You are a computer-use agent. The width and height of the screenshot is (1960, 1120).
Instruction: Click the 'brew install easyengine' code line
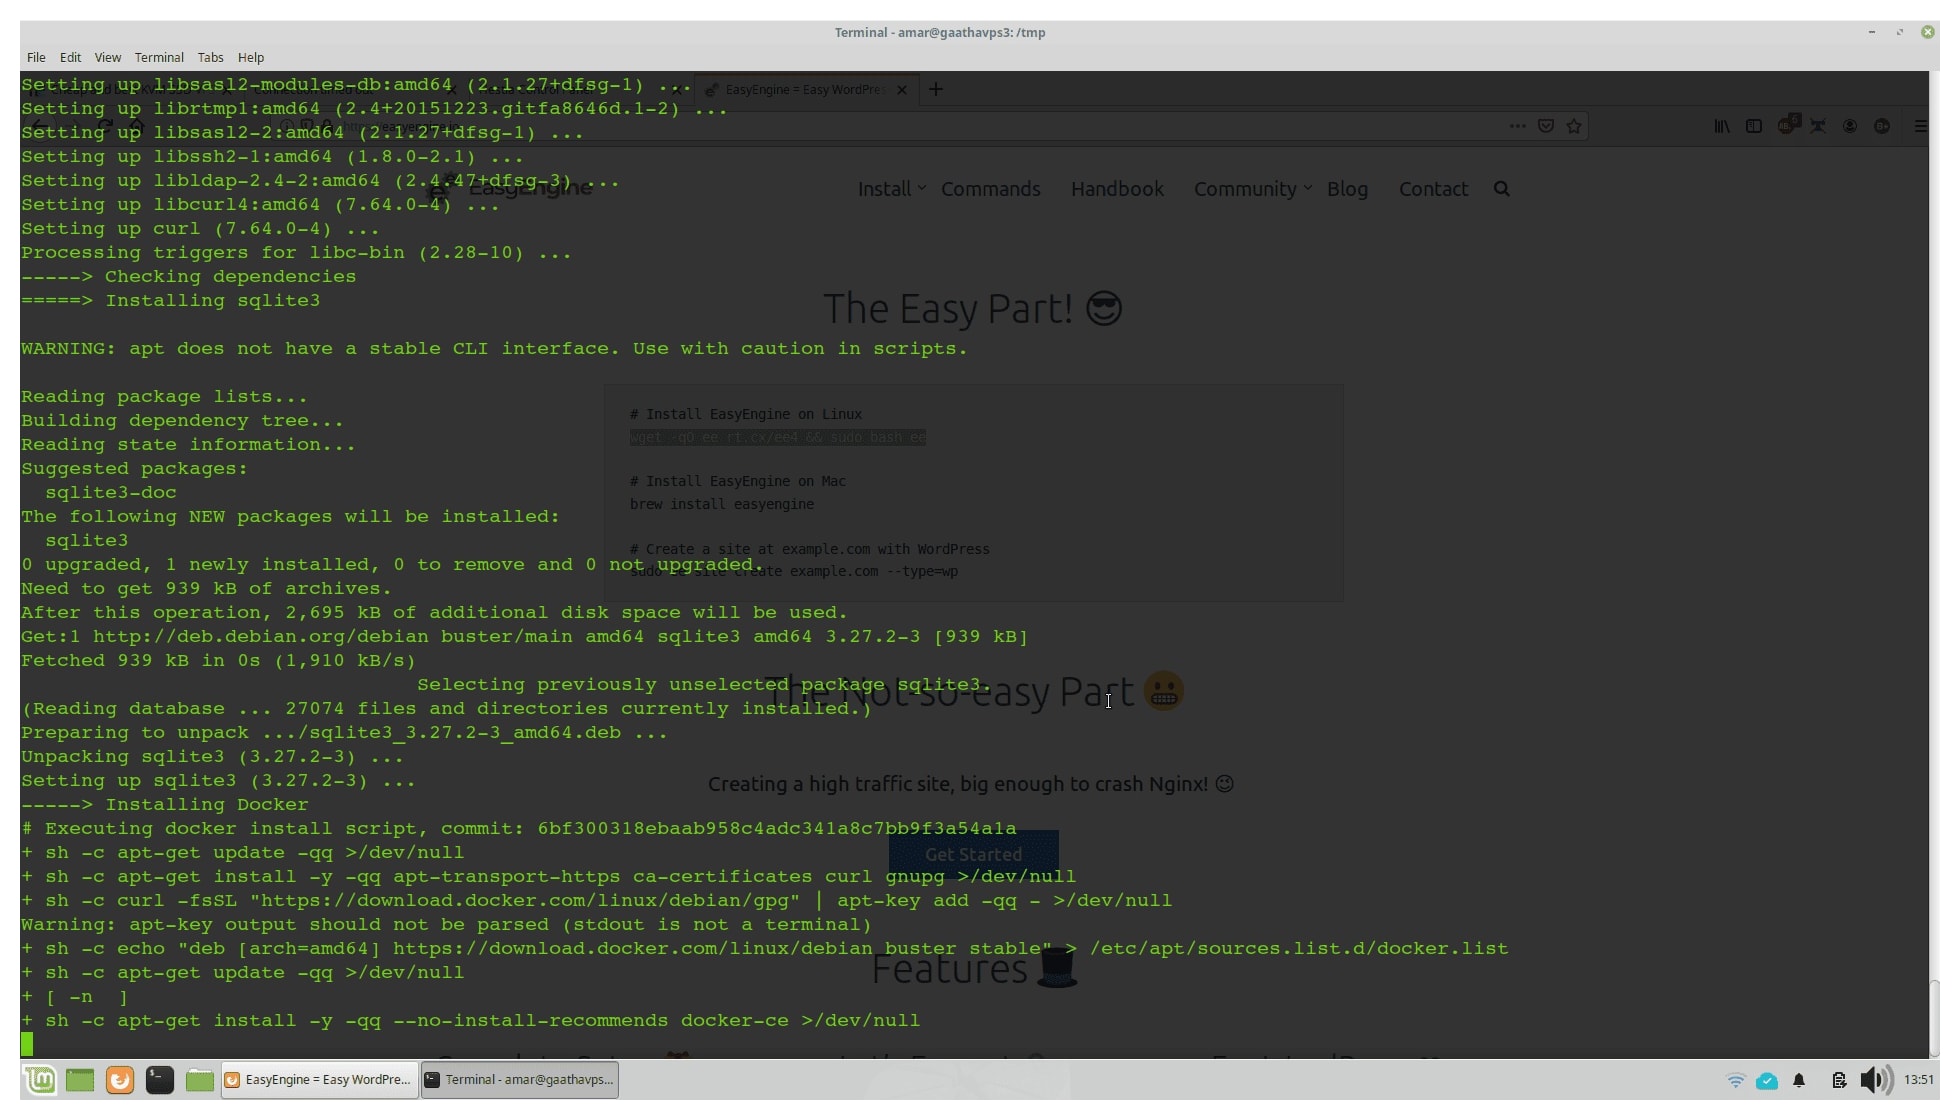point(721,504)
